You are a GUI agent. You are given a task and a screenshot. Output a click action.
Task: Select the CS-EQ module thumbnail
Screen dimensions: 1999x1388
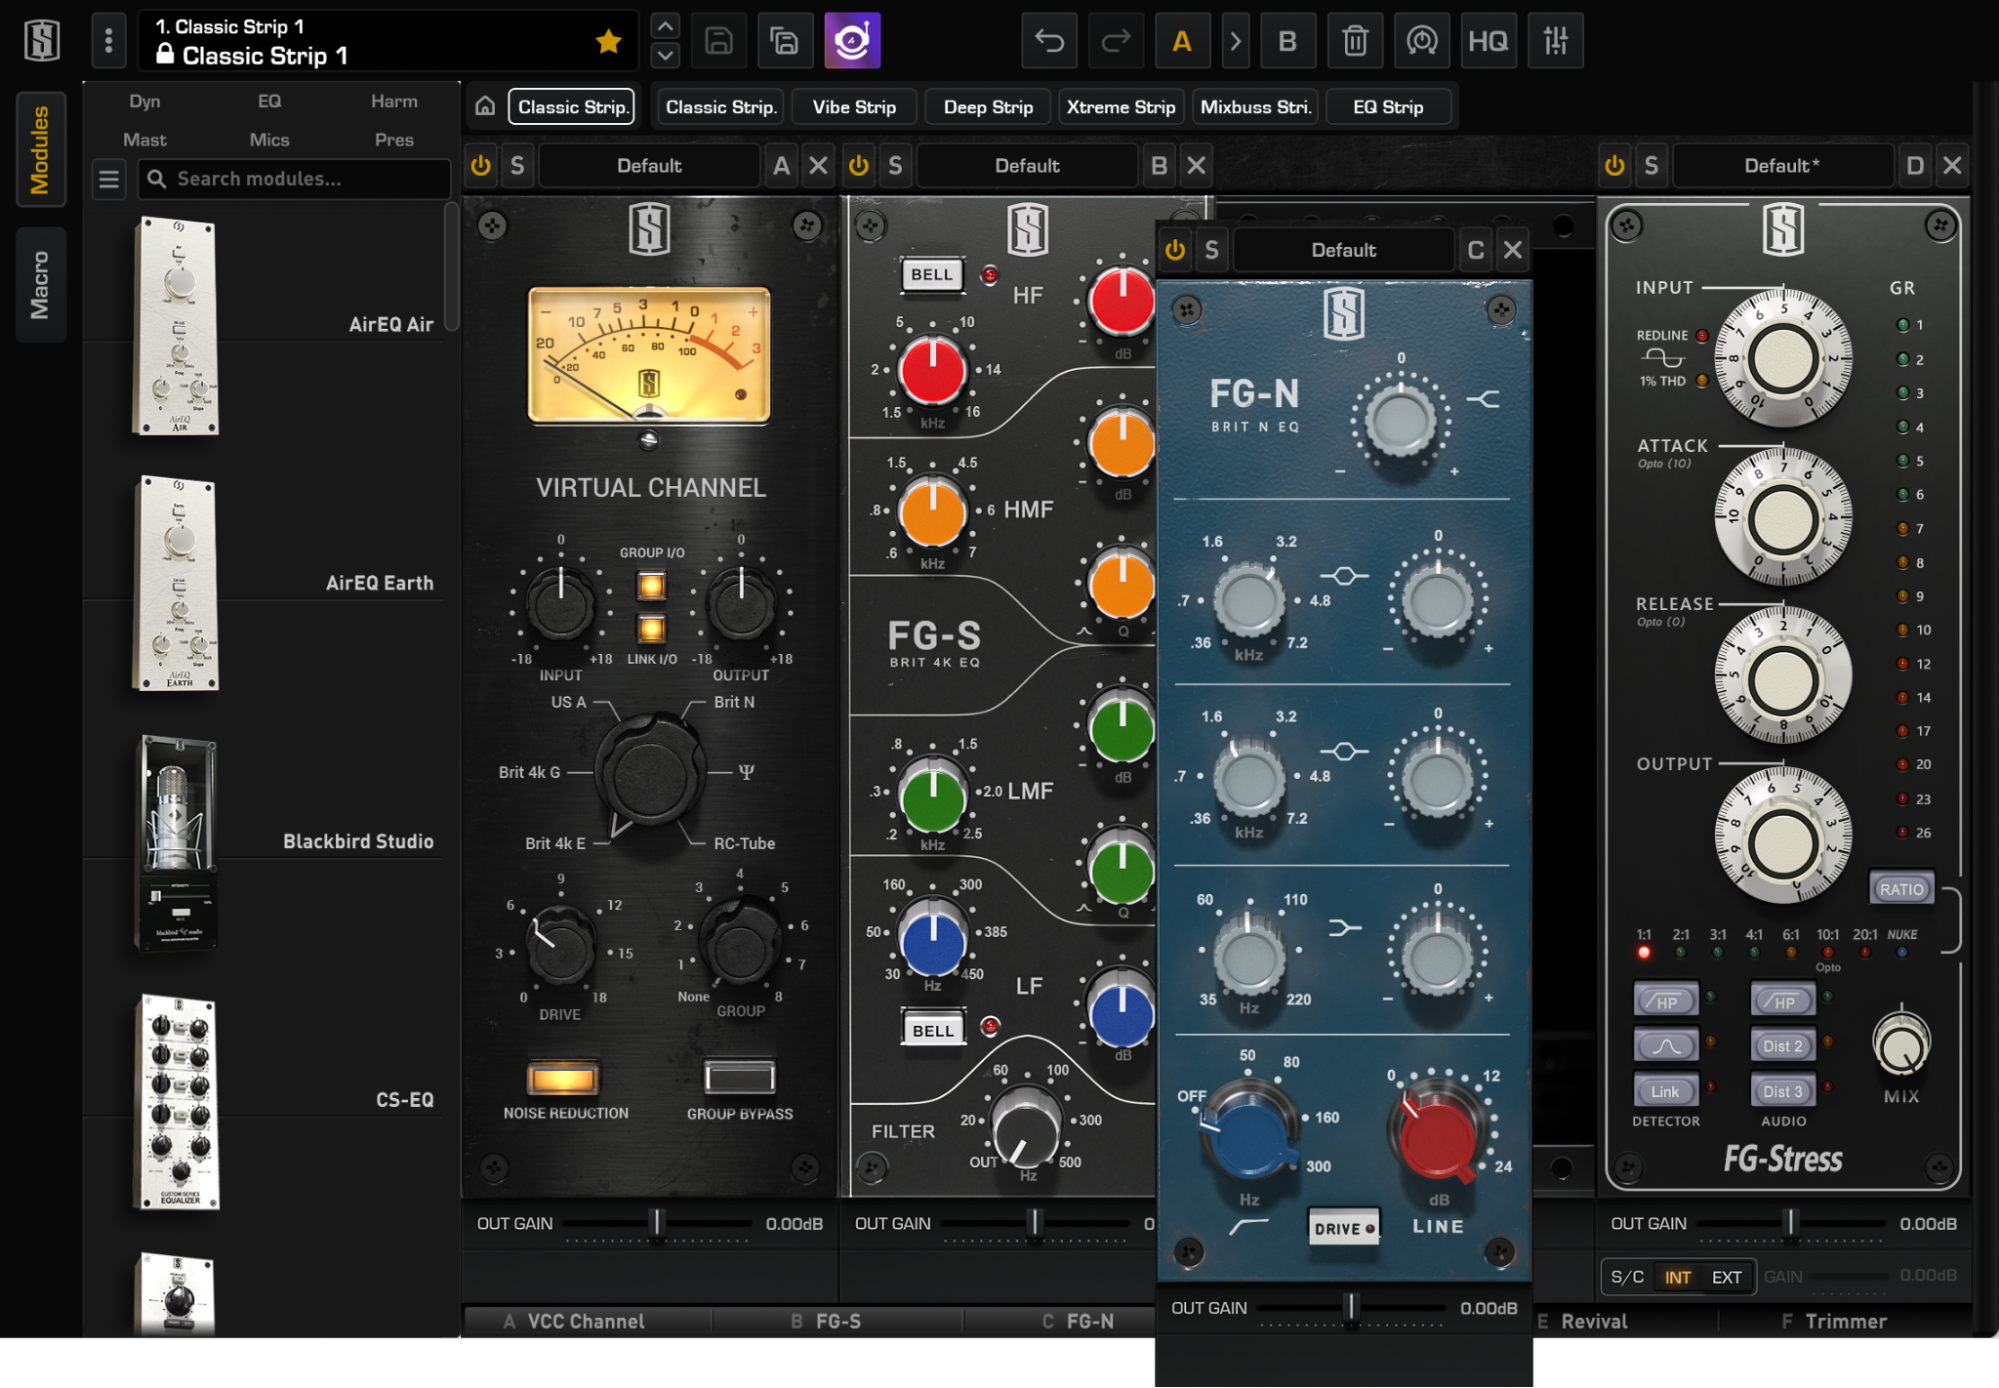(x=176, y=1101)
